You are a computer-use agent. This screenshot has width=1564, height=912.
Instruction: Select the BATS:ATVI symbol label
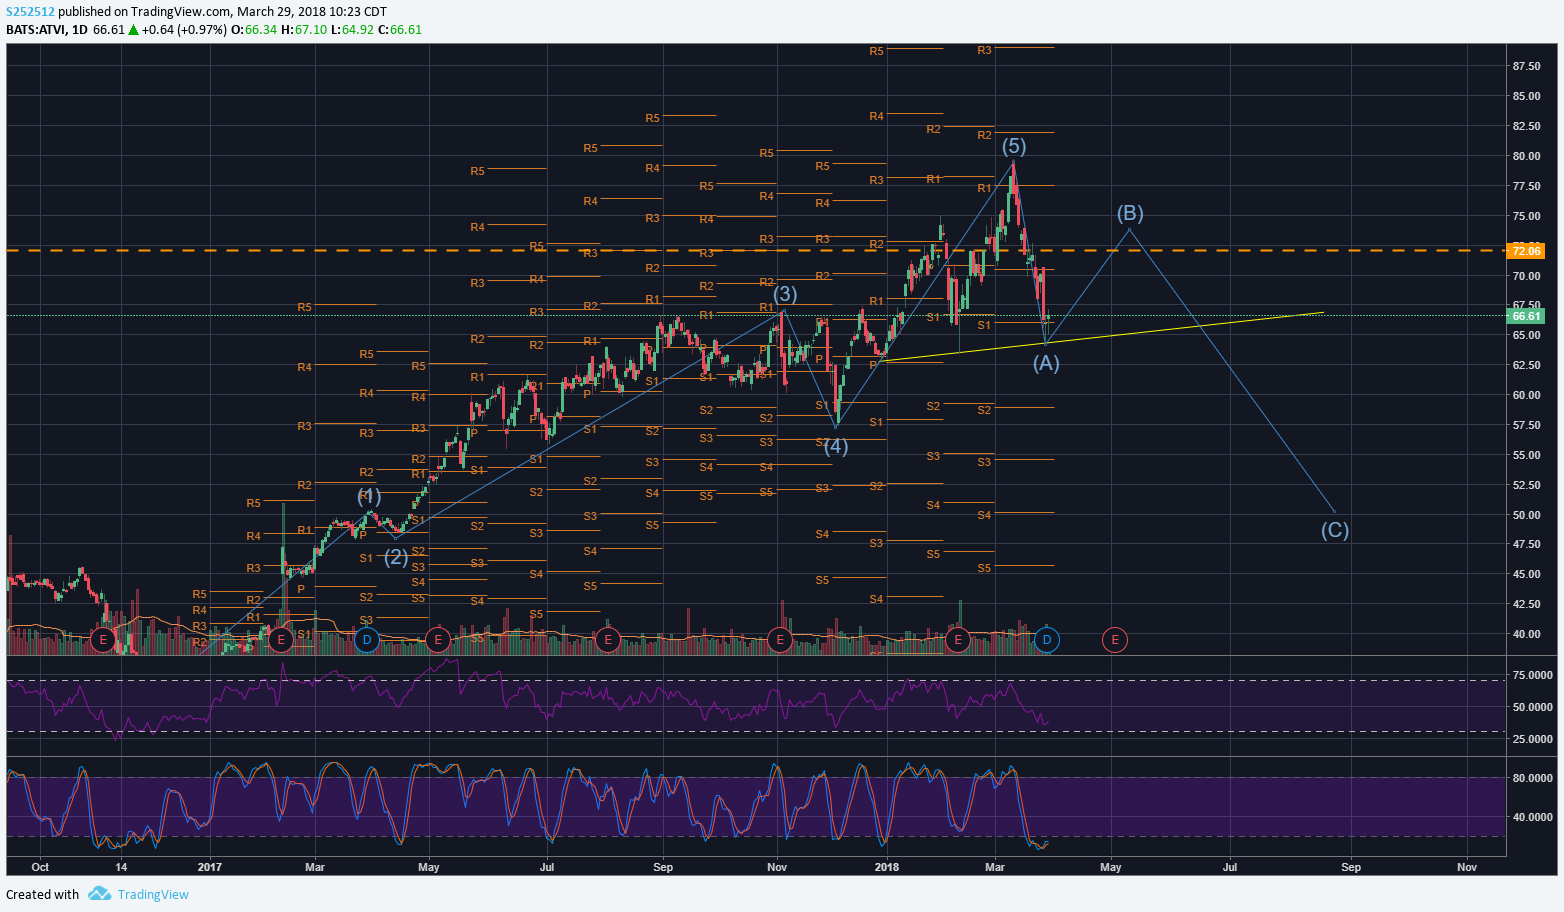tap(35, 30)
